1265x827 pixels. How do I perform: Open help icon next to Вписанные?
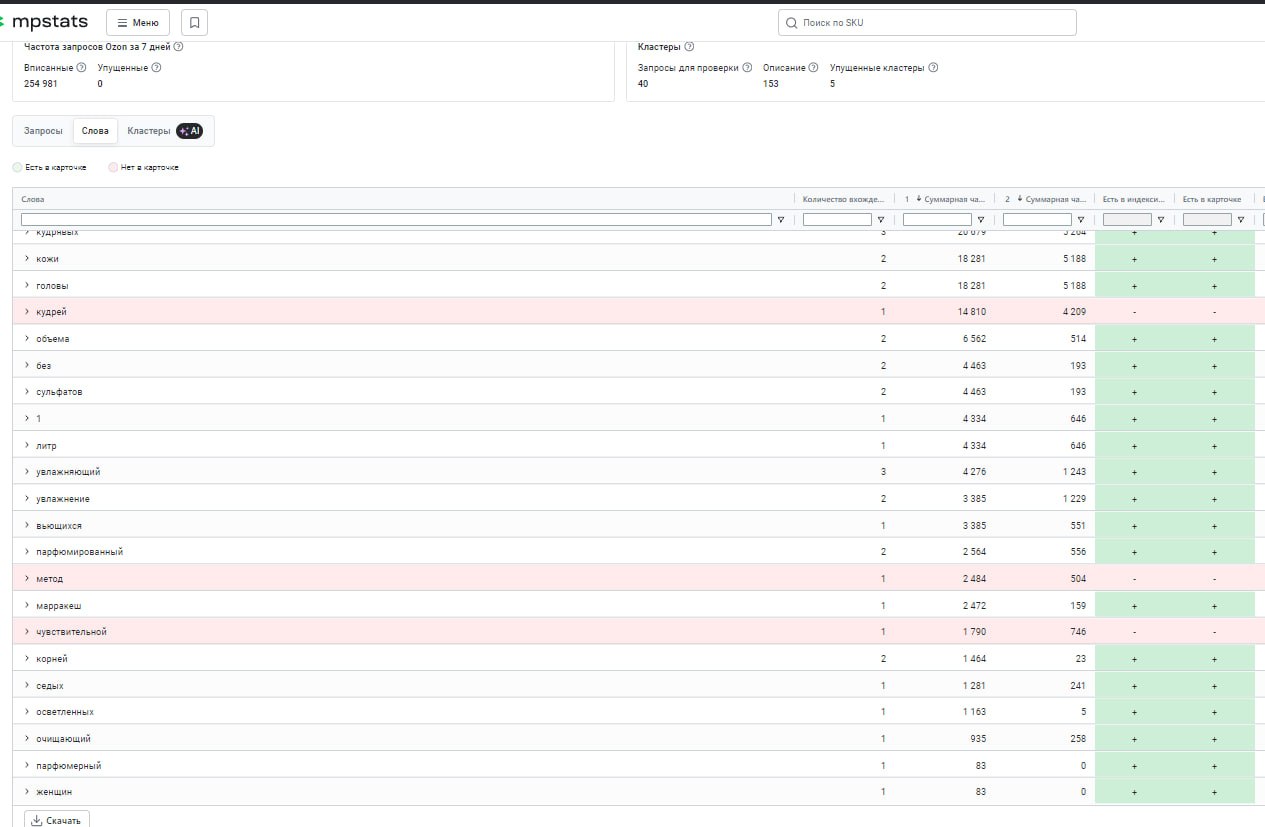point(81,68)
